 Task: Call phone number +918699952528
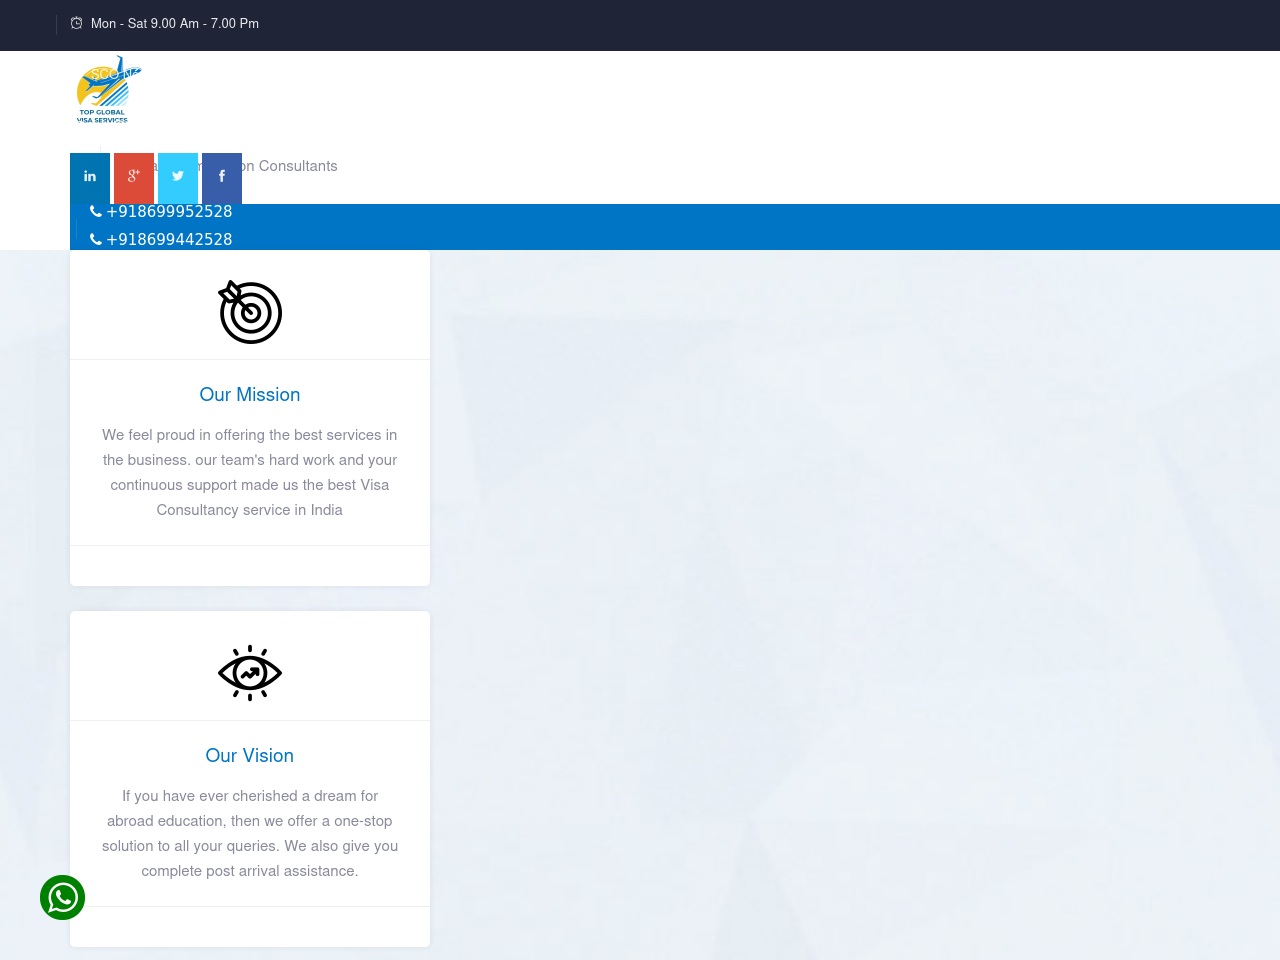point(161,212)
